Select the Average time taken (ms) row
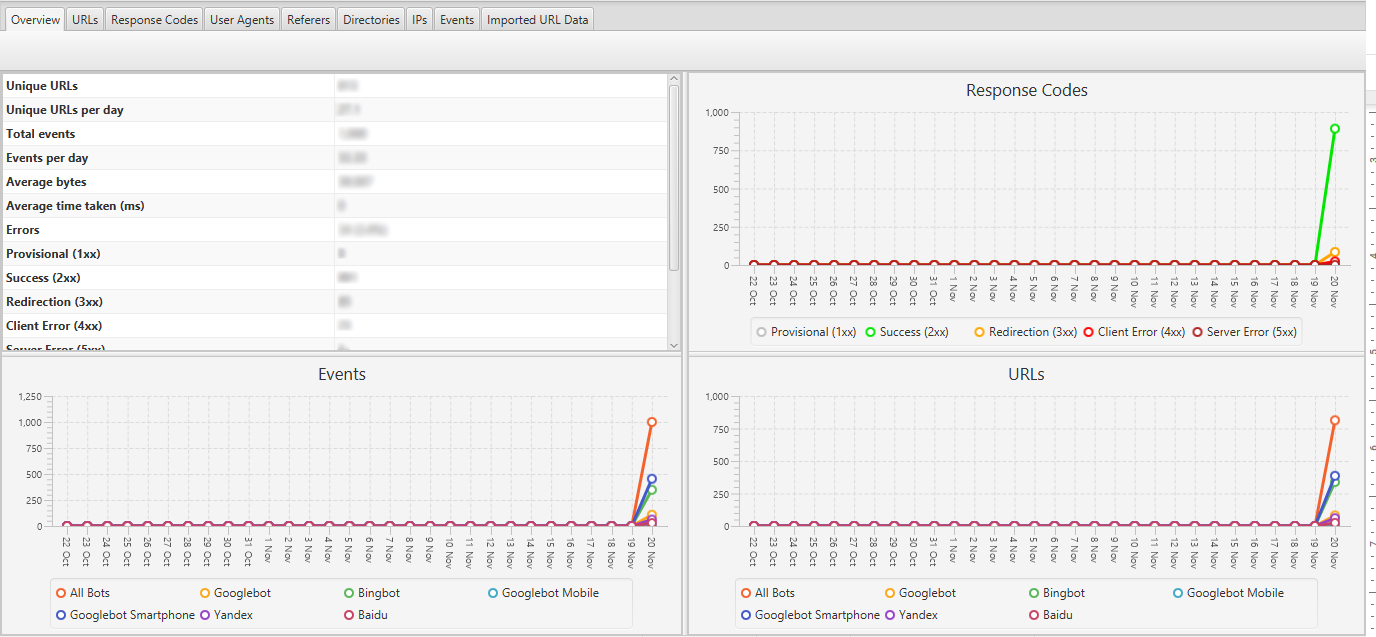The height and width of the screenshot is (637, 1376). pos(170,206)
